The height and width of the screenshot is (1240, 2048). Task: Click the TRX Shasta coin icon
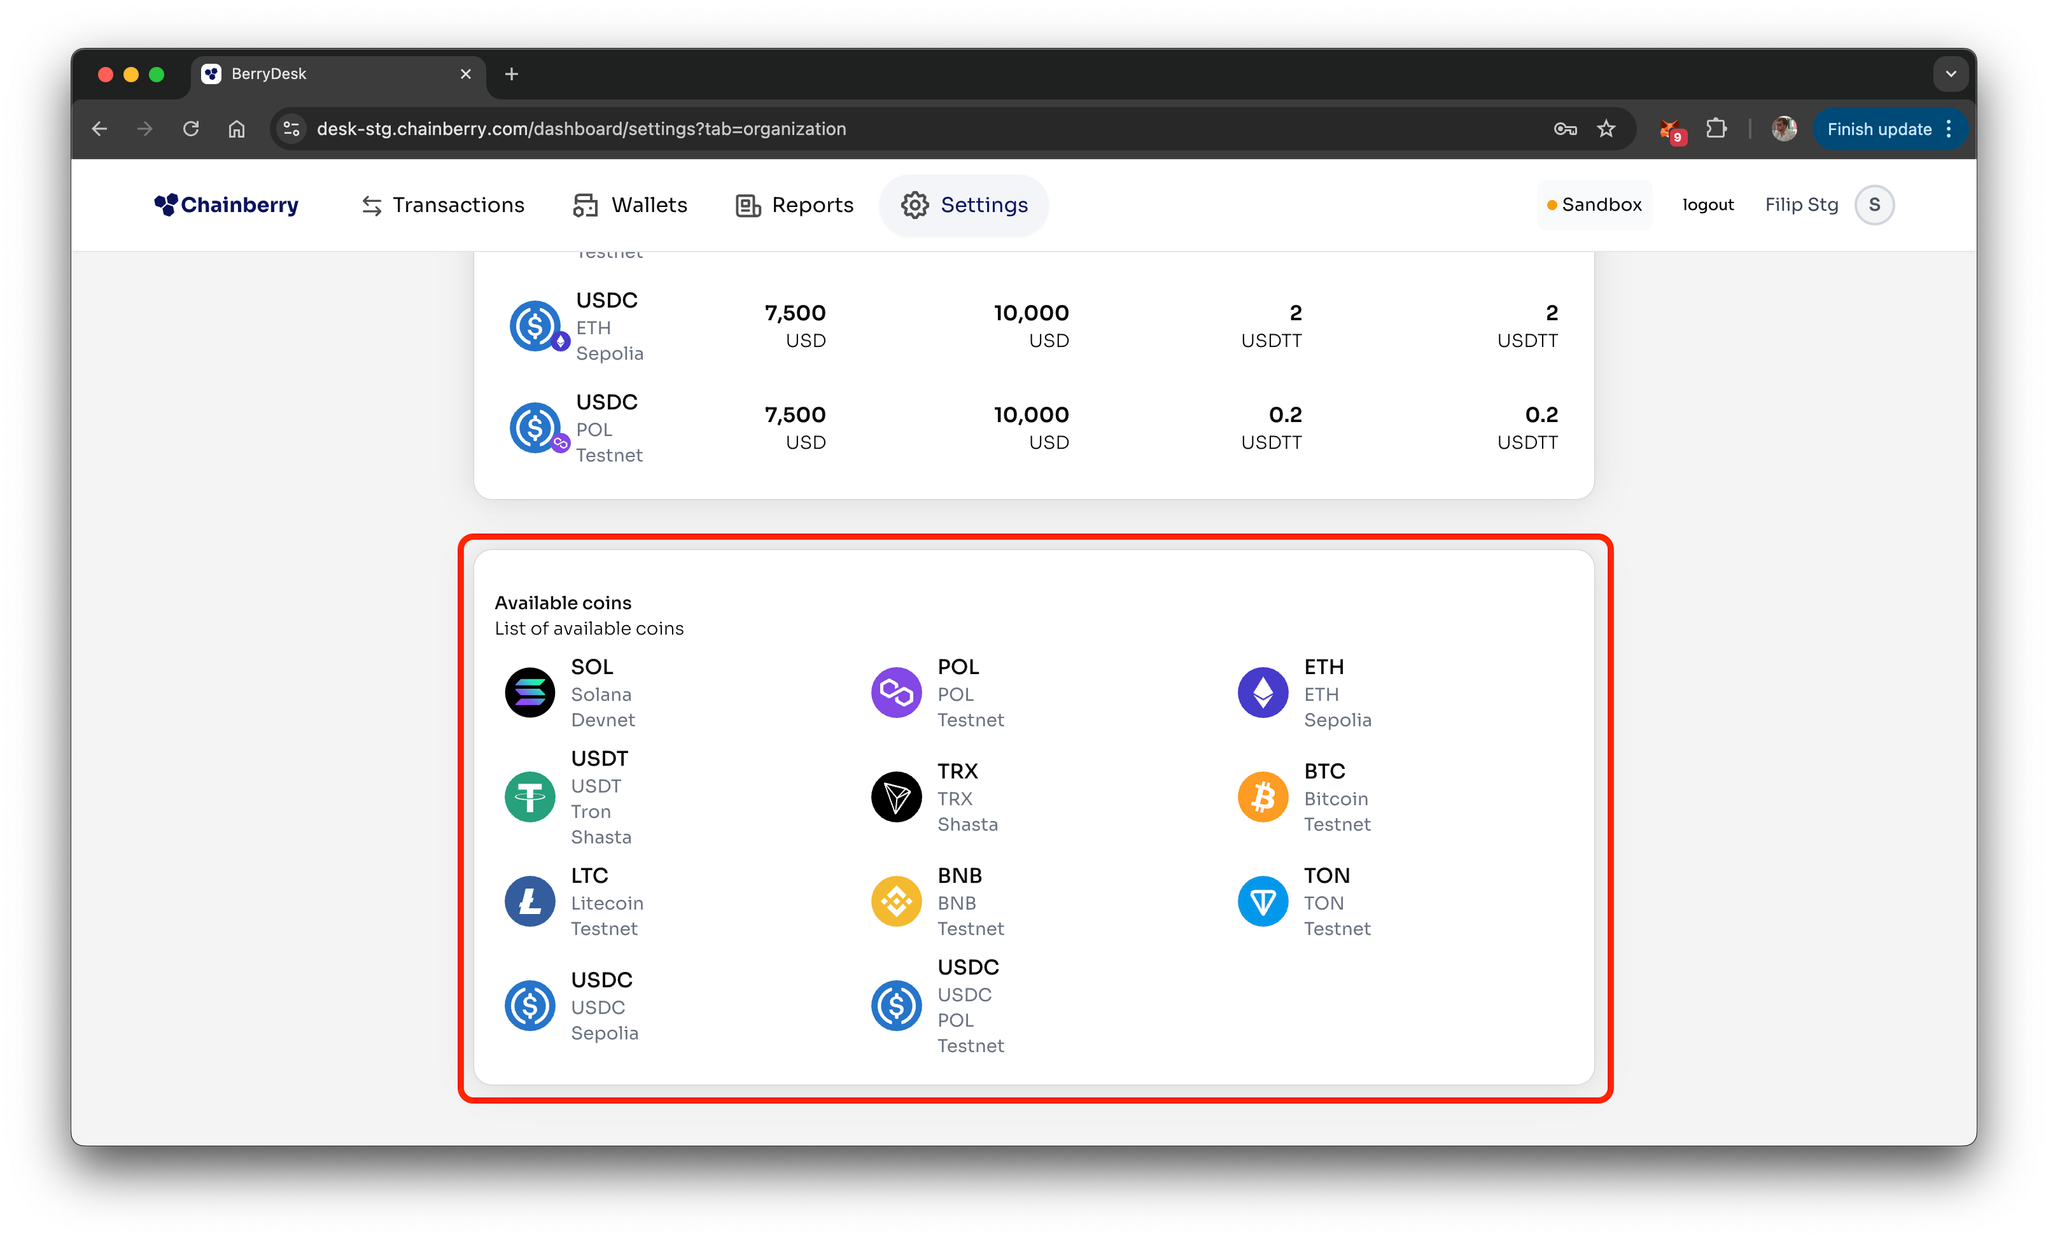(x=896, y=797)
